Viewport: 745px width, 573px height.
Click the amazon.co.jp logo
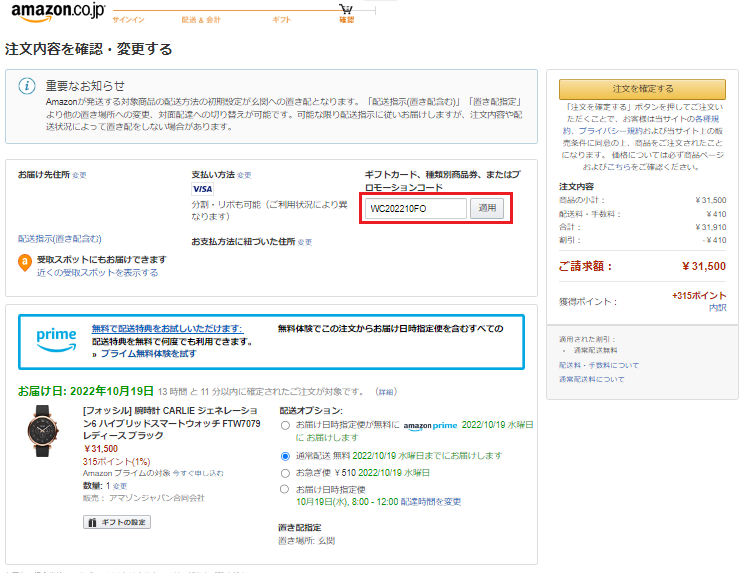click(58, 12)
